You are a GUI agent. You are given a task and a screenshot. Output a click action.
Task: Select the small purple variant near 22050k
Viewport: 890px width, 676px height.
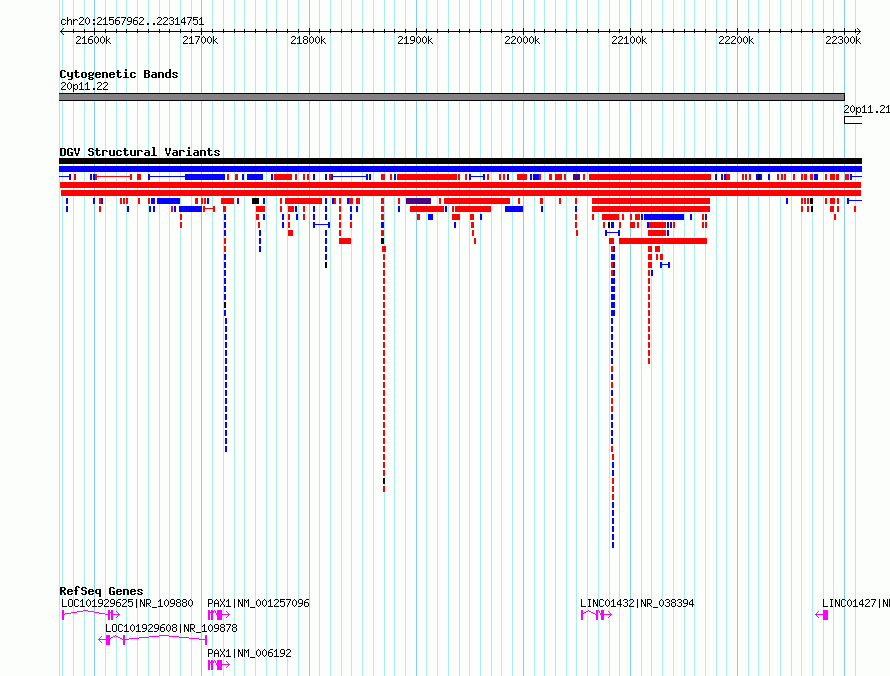pyautogui.click(x=577, y=177)
